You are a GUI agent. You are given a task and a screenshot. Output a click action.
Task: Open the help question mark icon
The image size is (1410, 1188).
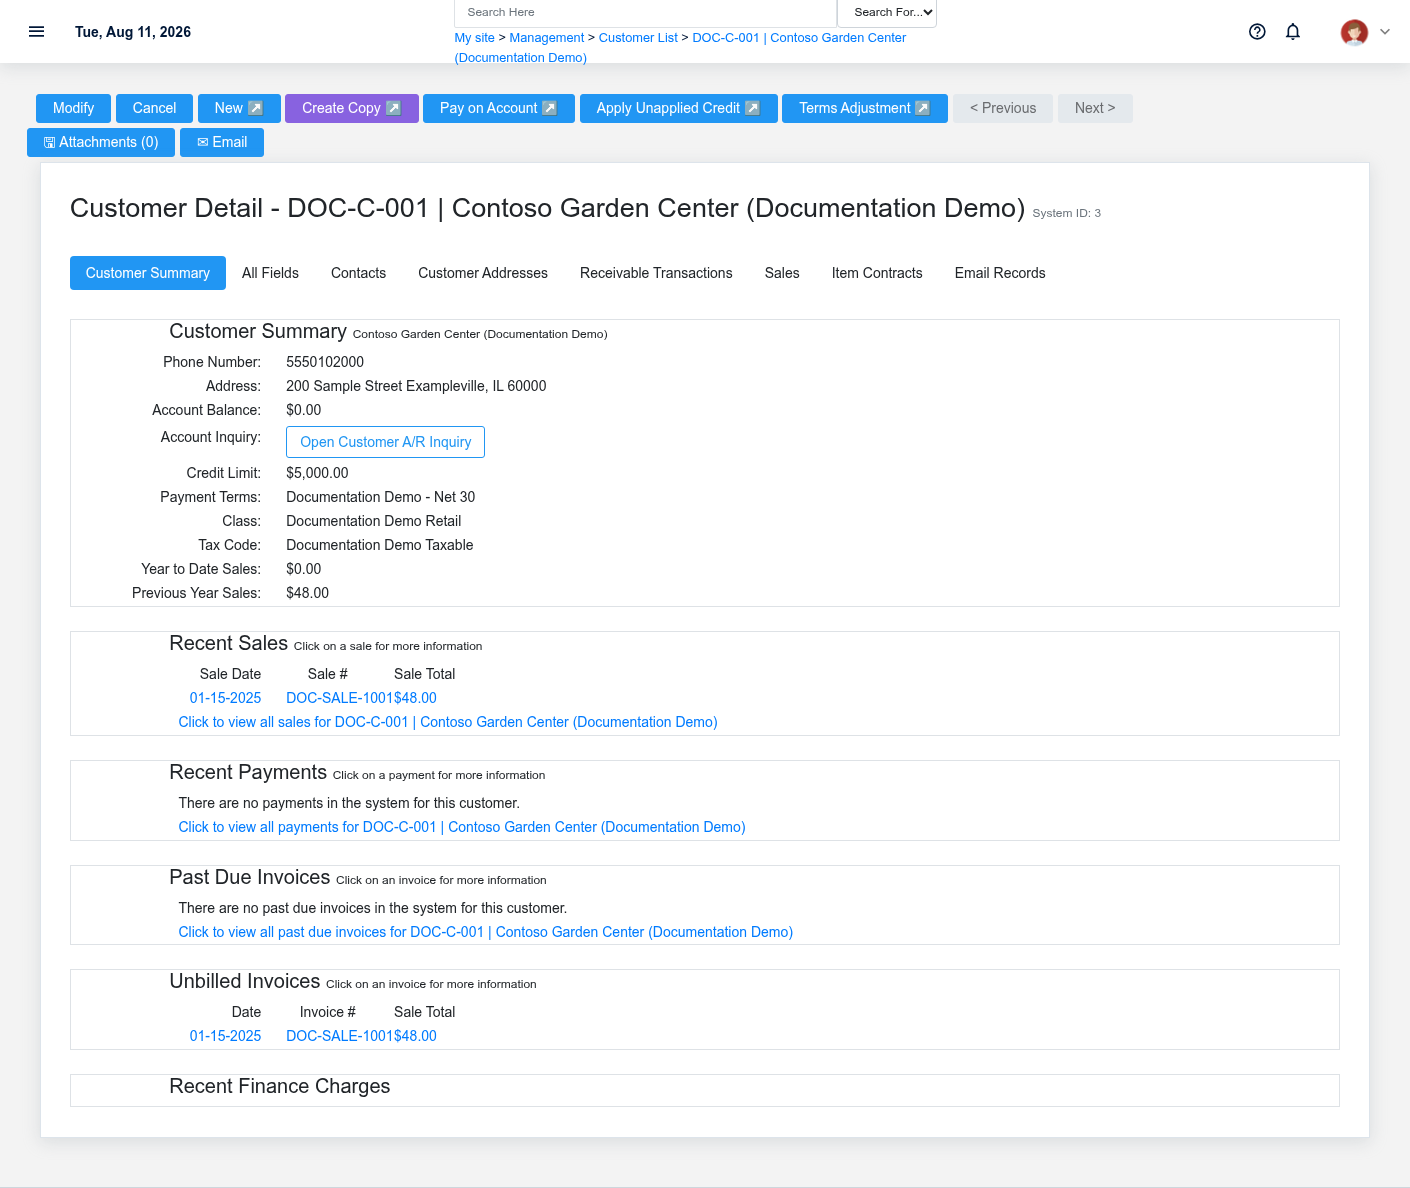point(1257,32)
